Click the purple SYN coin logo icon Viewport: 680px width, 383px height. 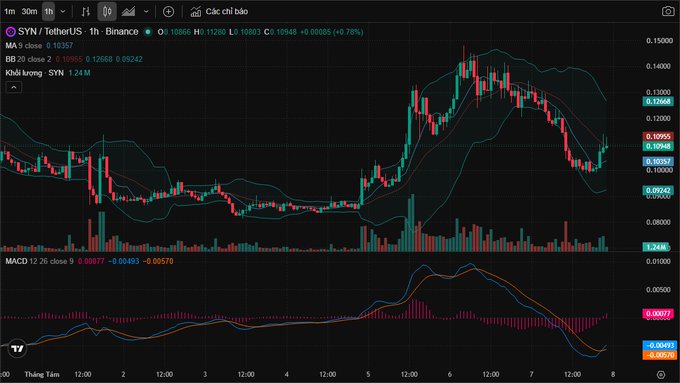(10, 32)
